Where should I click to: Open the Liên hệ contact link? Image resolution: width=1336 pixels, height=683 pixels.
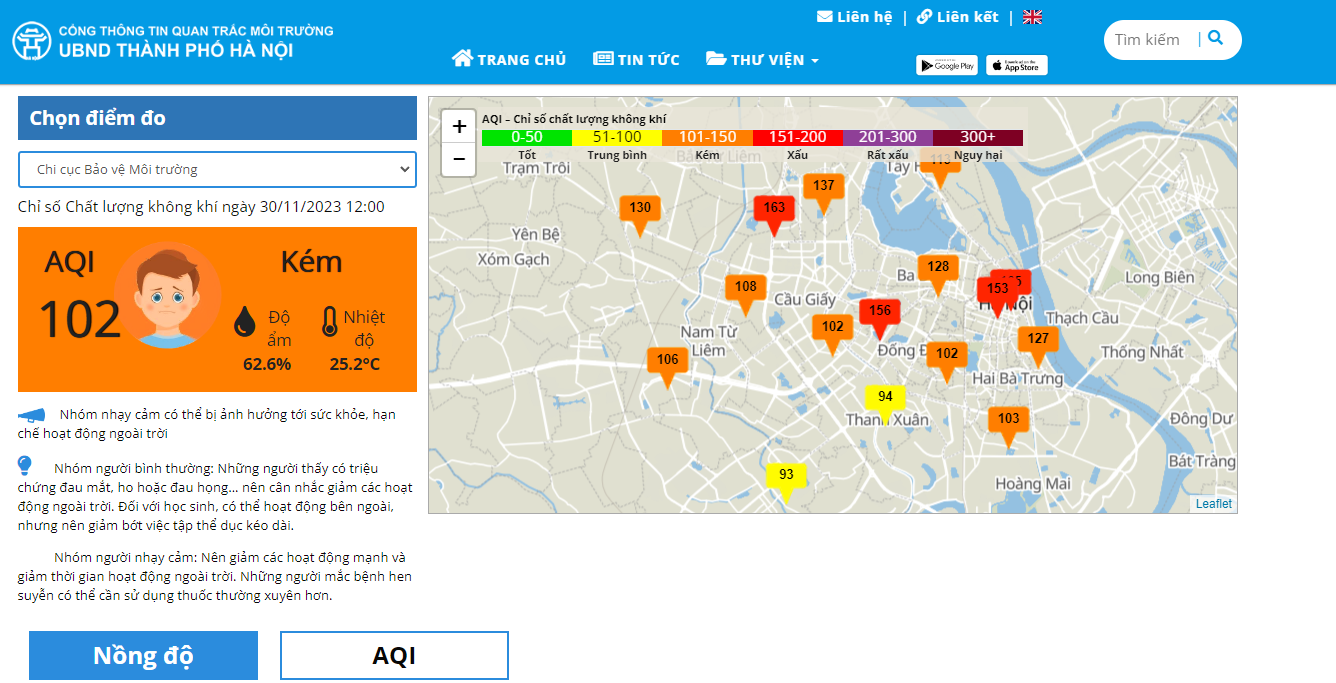[x=854, y=17]
